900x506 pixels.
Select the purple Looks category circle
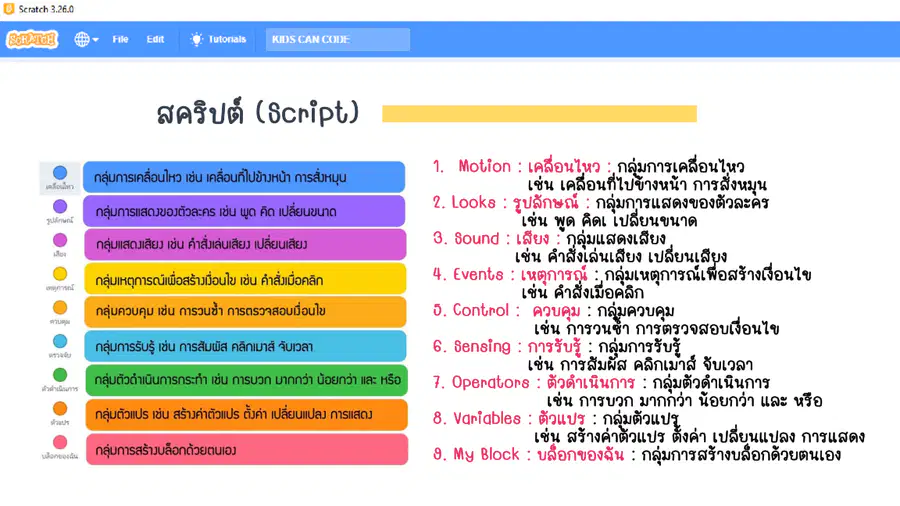pyautogui.click(x=60, y=207)
